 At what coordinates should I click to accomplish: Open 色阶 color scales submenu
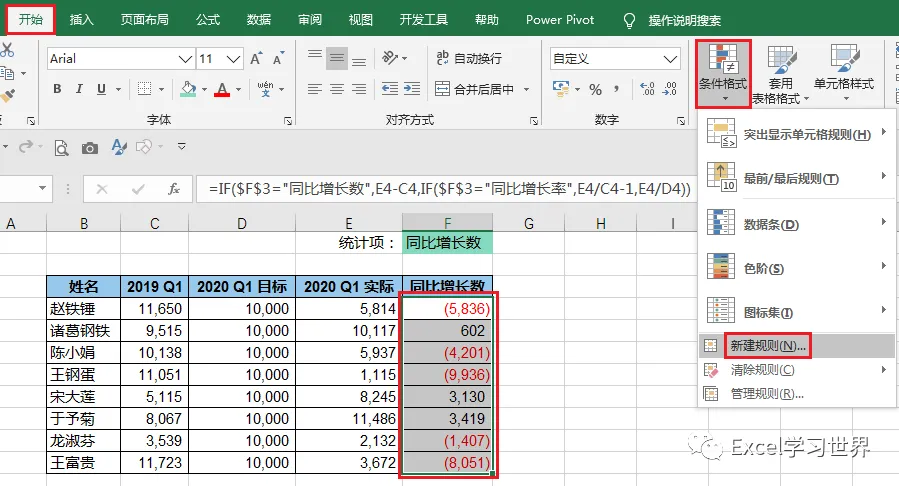(x=797, y=268)
